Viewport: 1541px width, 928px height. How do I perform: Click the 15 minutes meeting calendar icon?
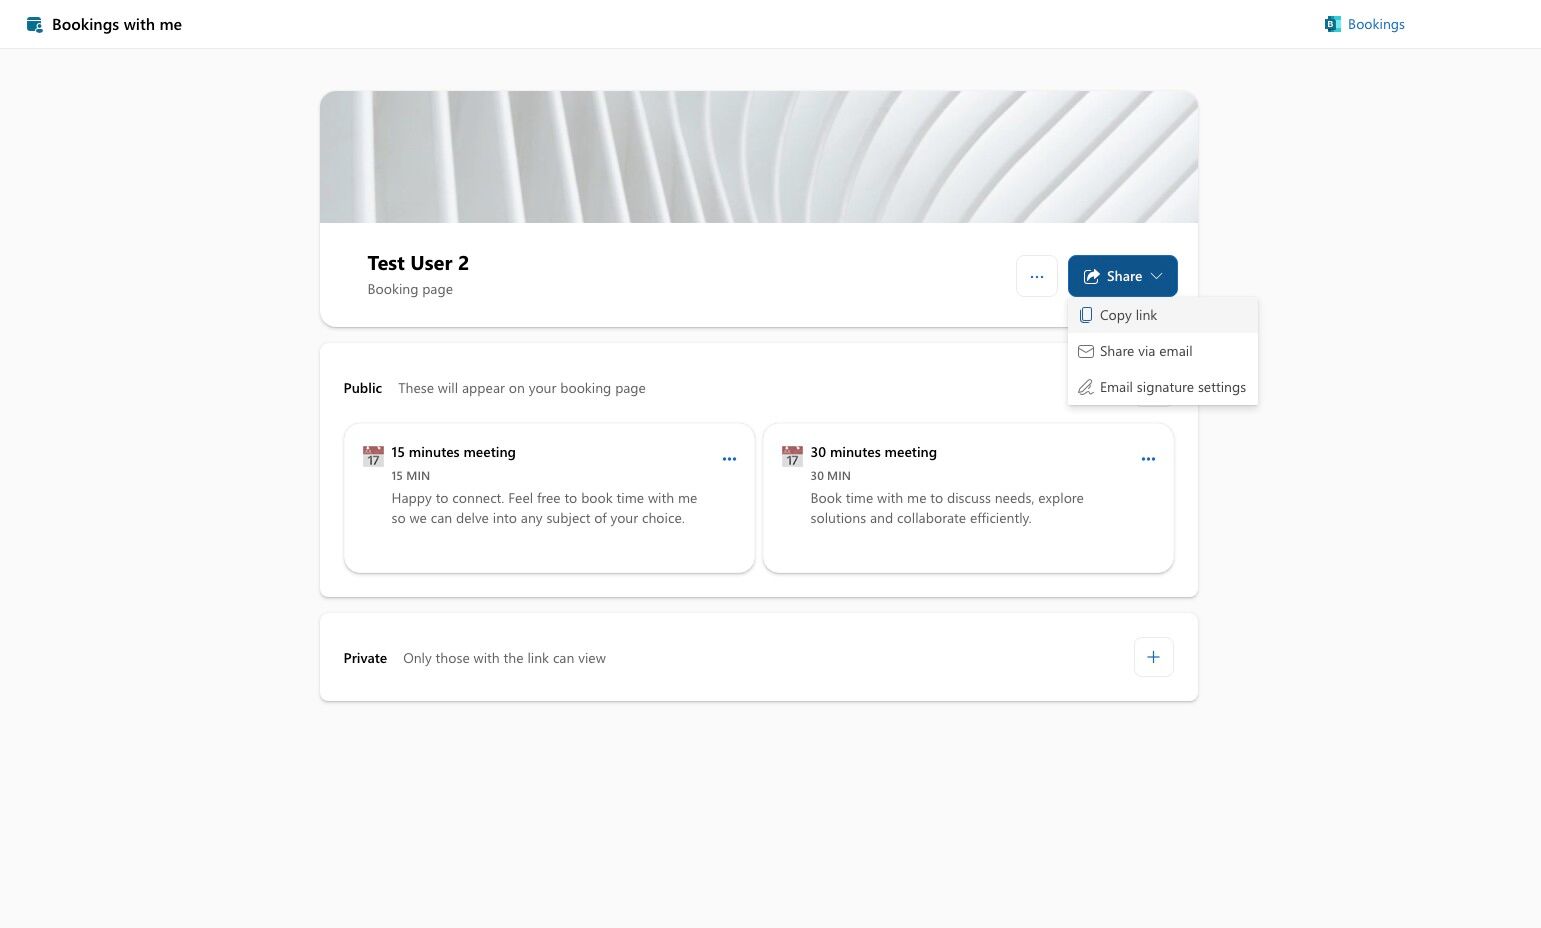coord(373,457)
